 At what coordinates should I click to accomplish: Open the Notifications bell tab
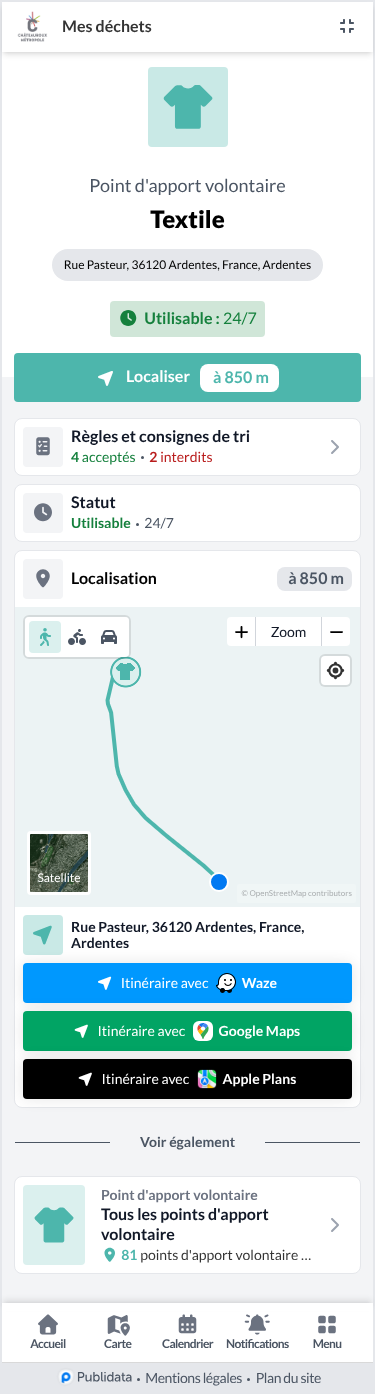[257, 1332]
